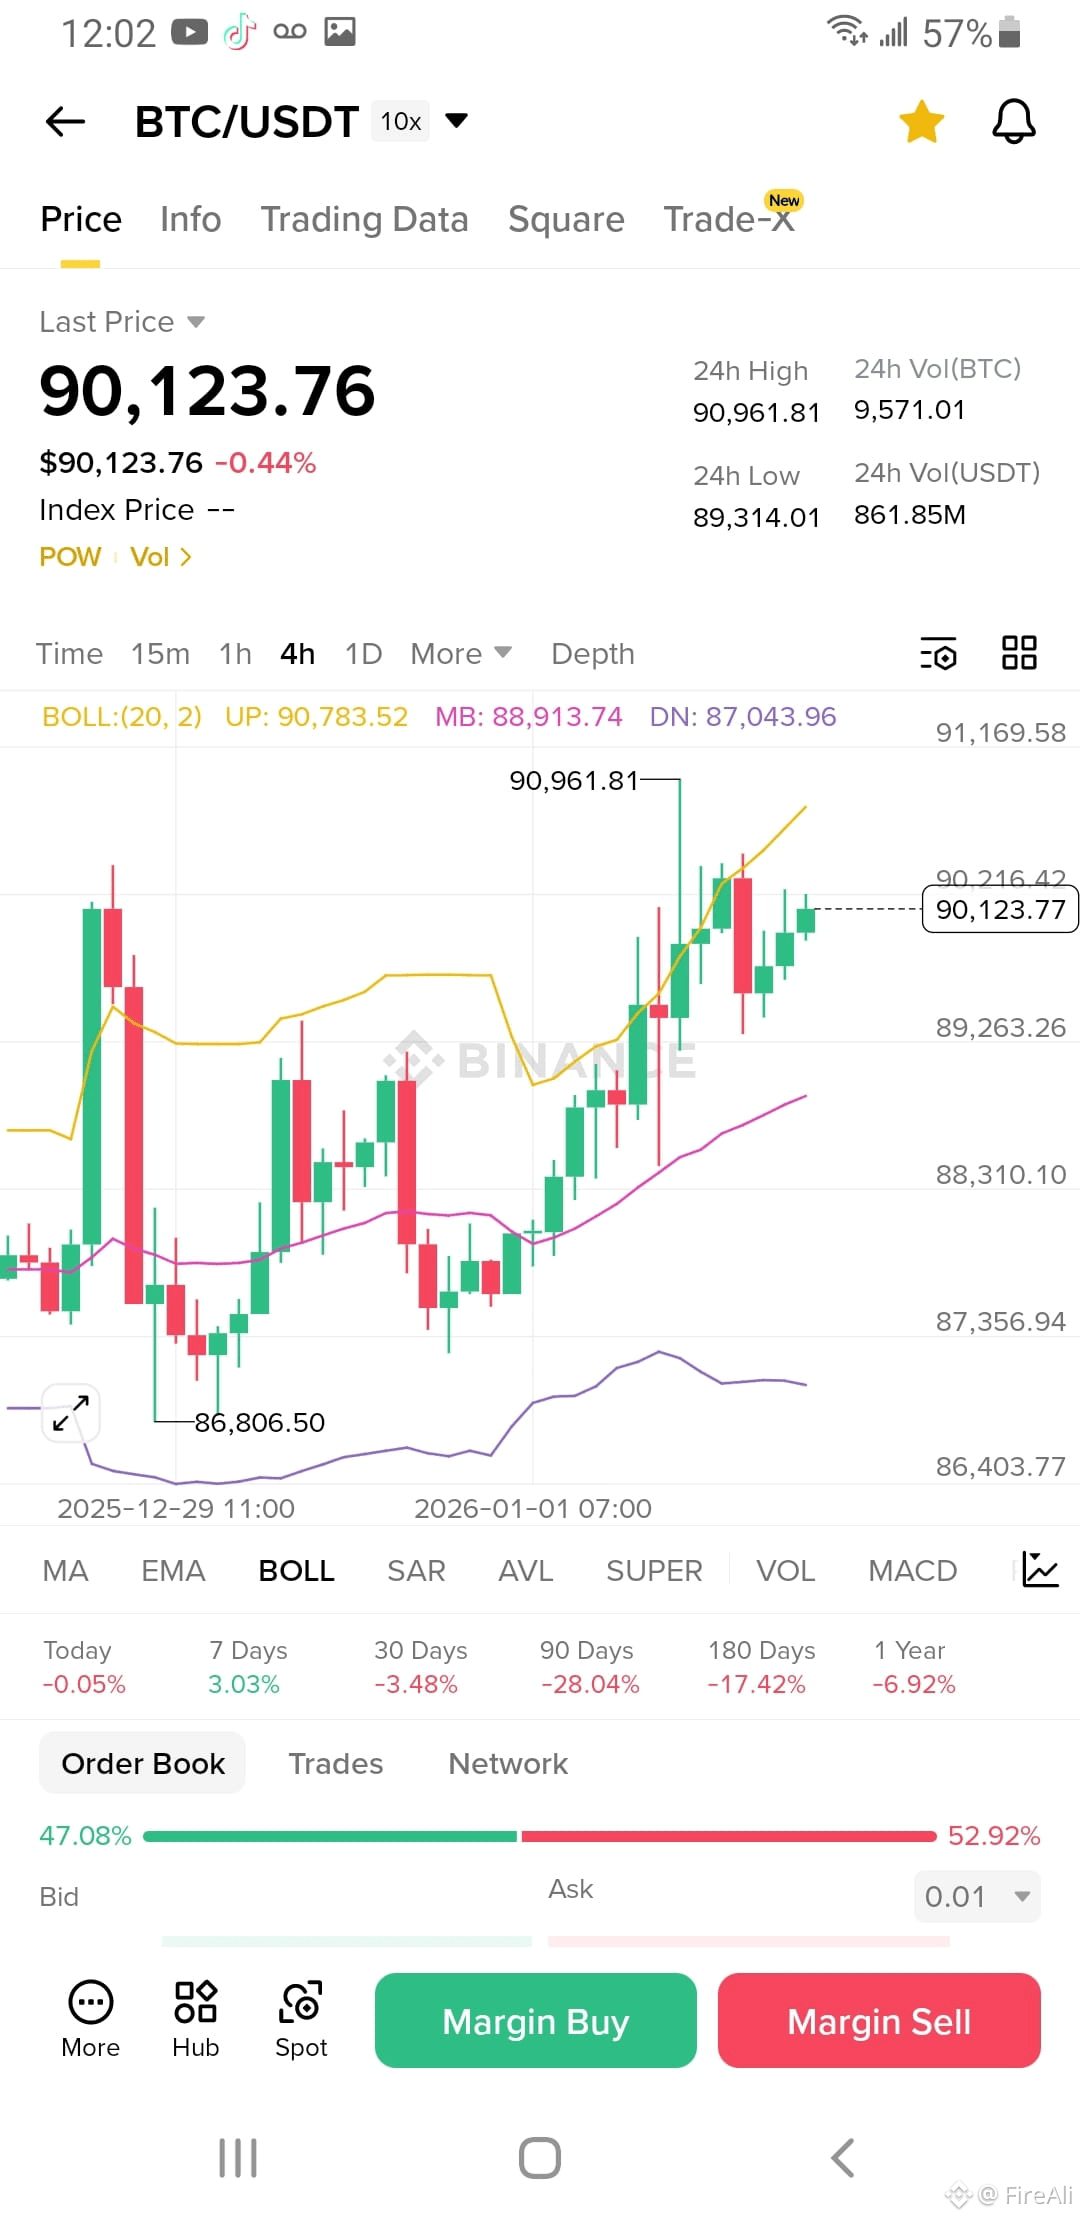Viewport: 1080px width, 2220px height.
Task: Open the 0.01 order book precision dropdown
Action: point(977,1896)
